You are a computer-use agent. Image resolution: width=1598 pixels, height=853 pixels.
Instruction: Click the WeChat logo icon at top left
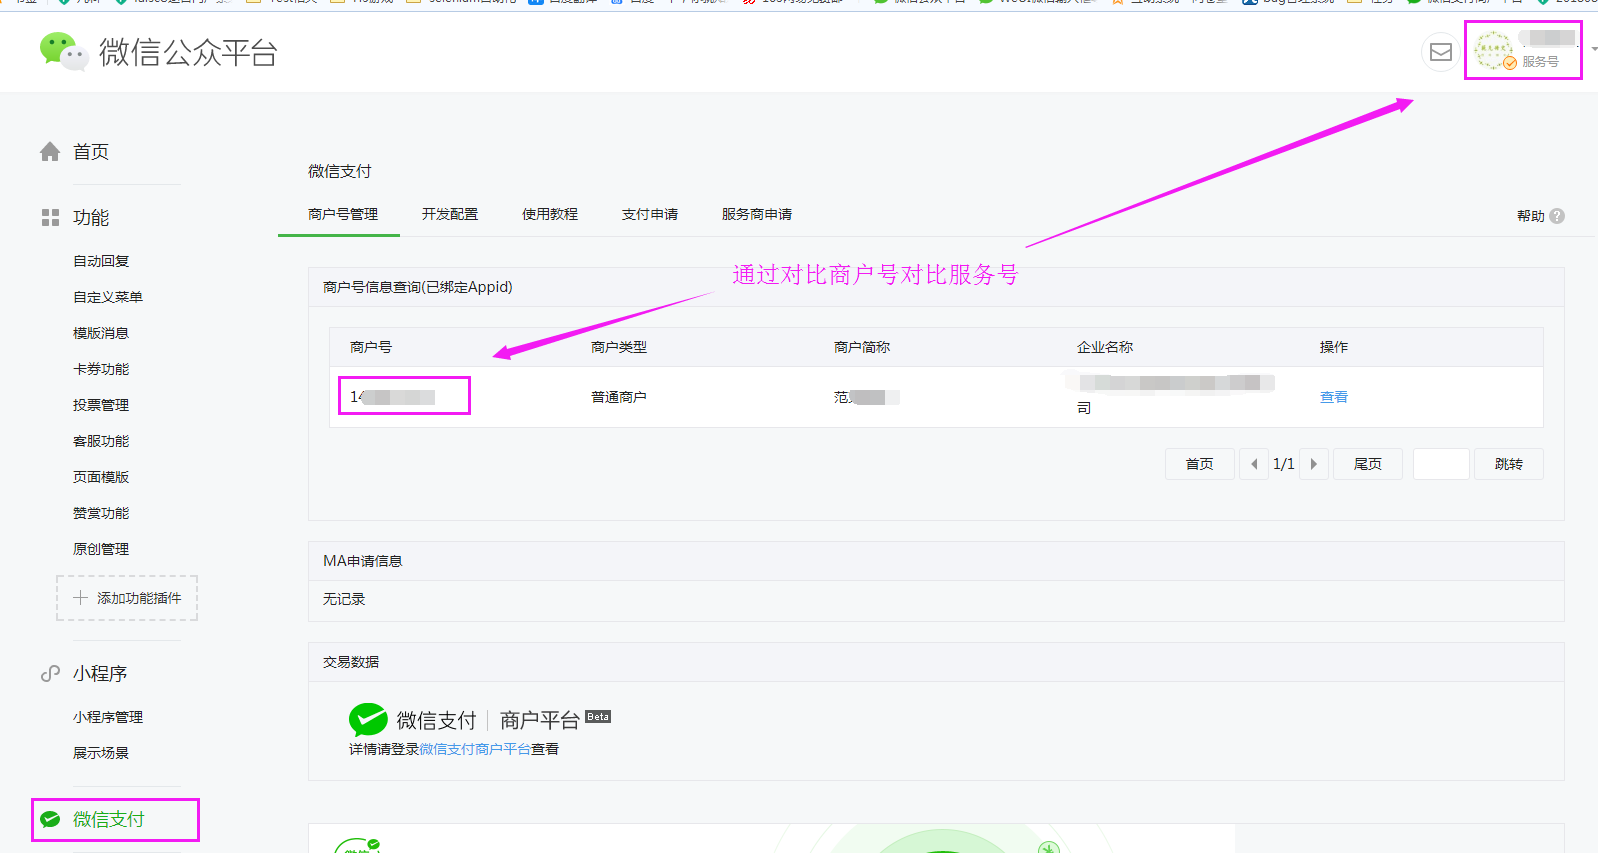pos(63,51)
